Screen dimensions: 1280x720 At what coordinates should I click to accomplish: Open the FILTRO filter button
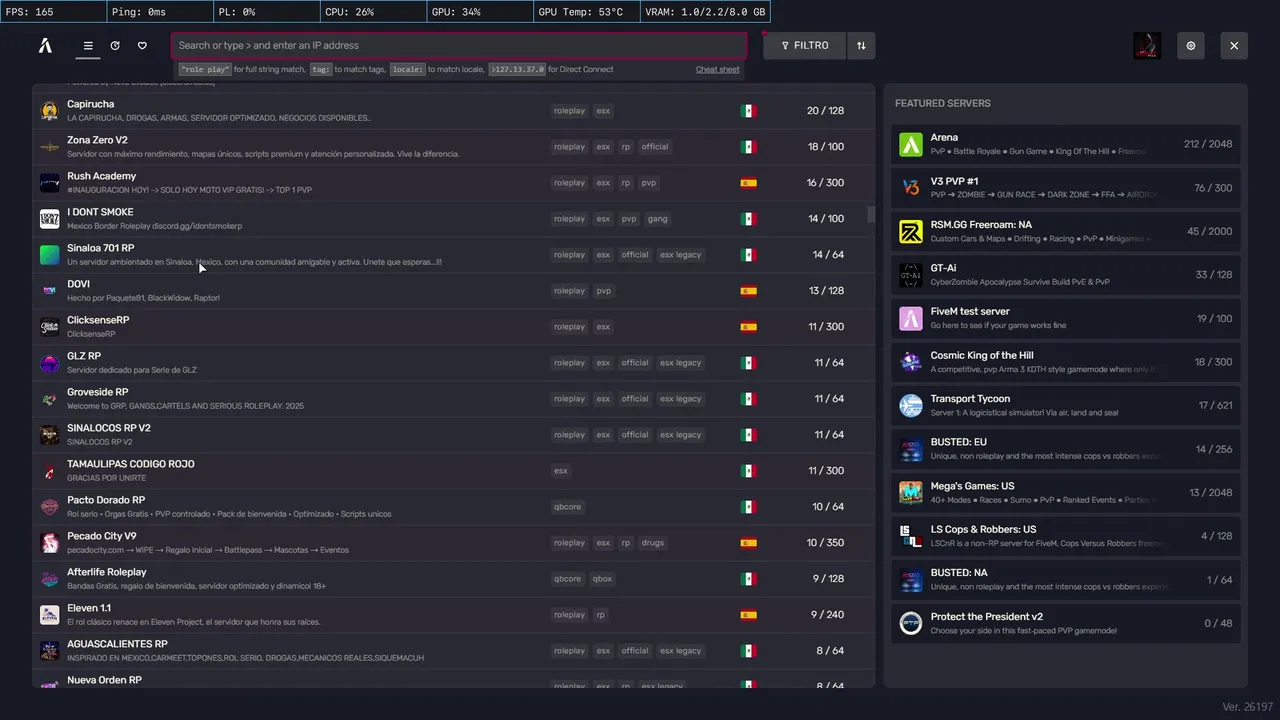click(x=805, y=46)
